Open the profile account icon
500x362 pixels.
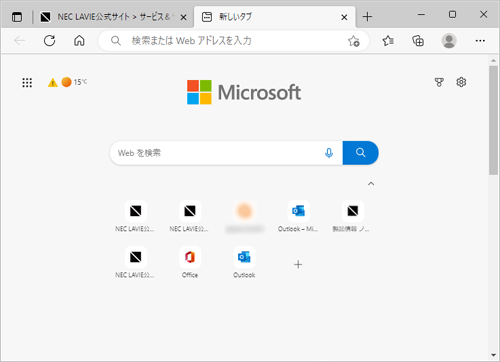[x=449, y=41]
